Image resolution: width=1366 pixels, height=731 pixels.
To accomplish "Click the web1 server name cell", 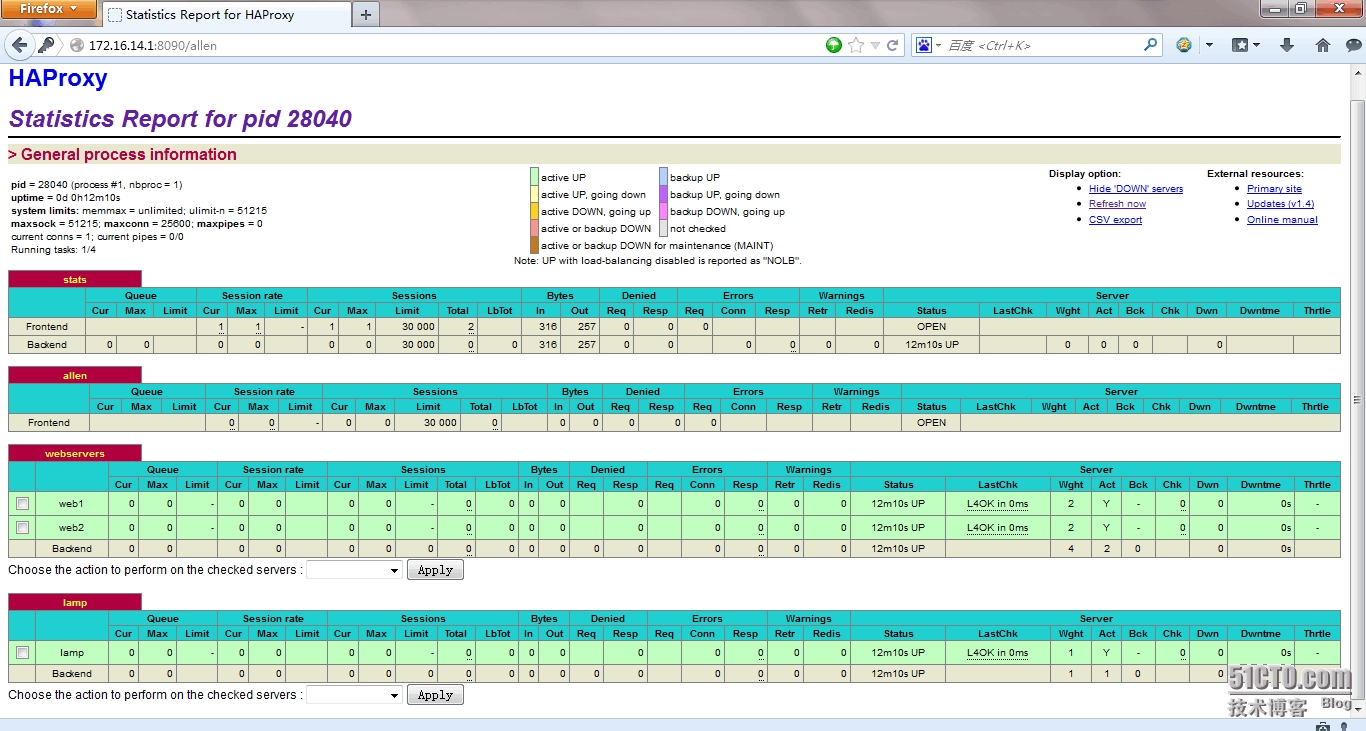I will coord(71,503).
